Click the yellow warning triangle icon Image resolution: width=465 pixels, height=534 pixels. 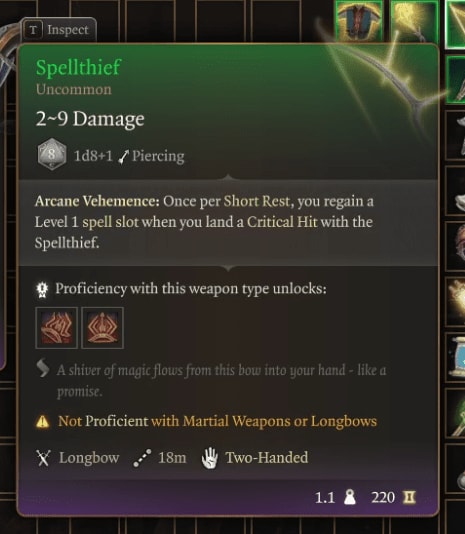click(43, 422)
